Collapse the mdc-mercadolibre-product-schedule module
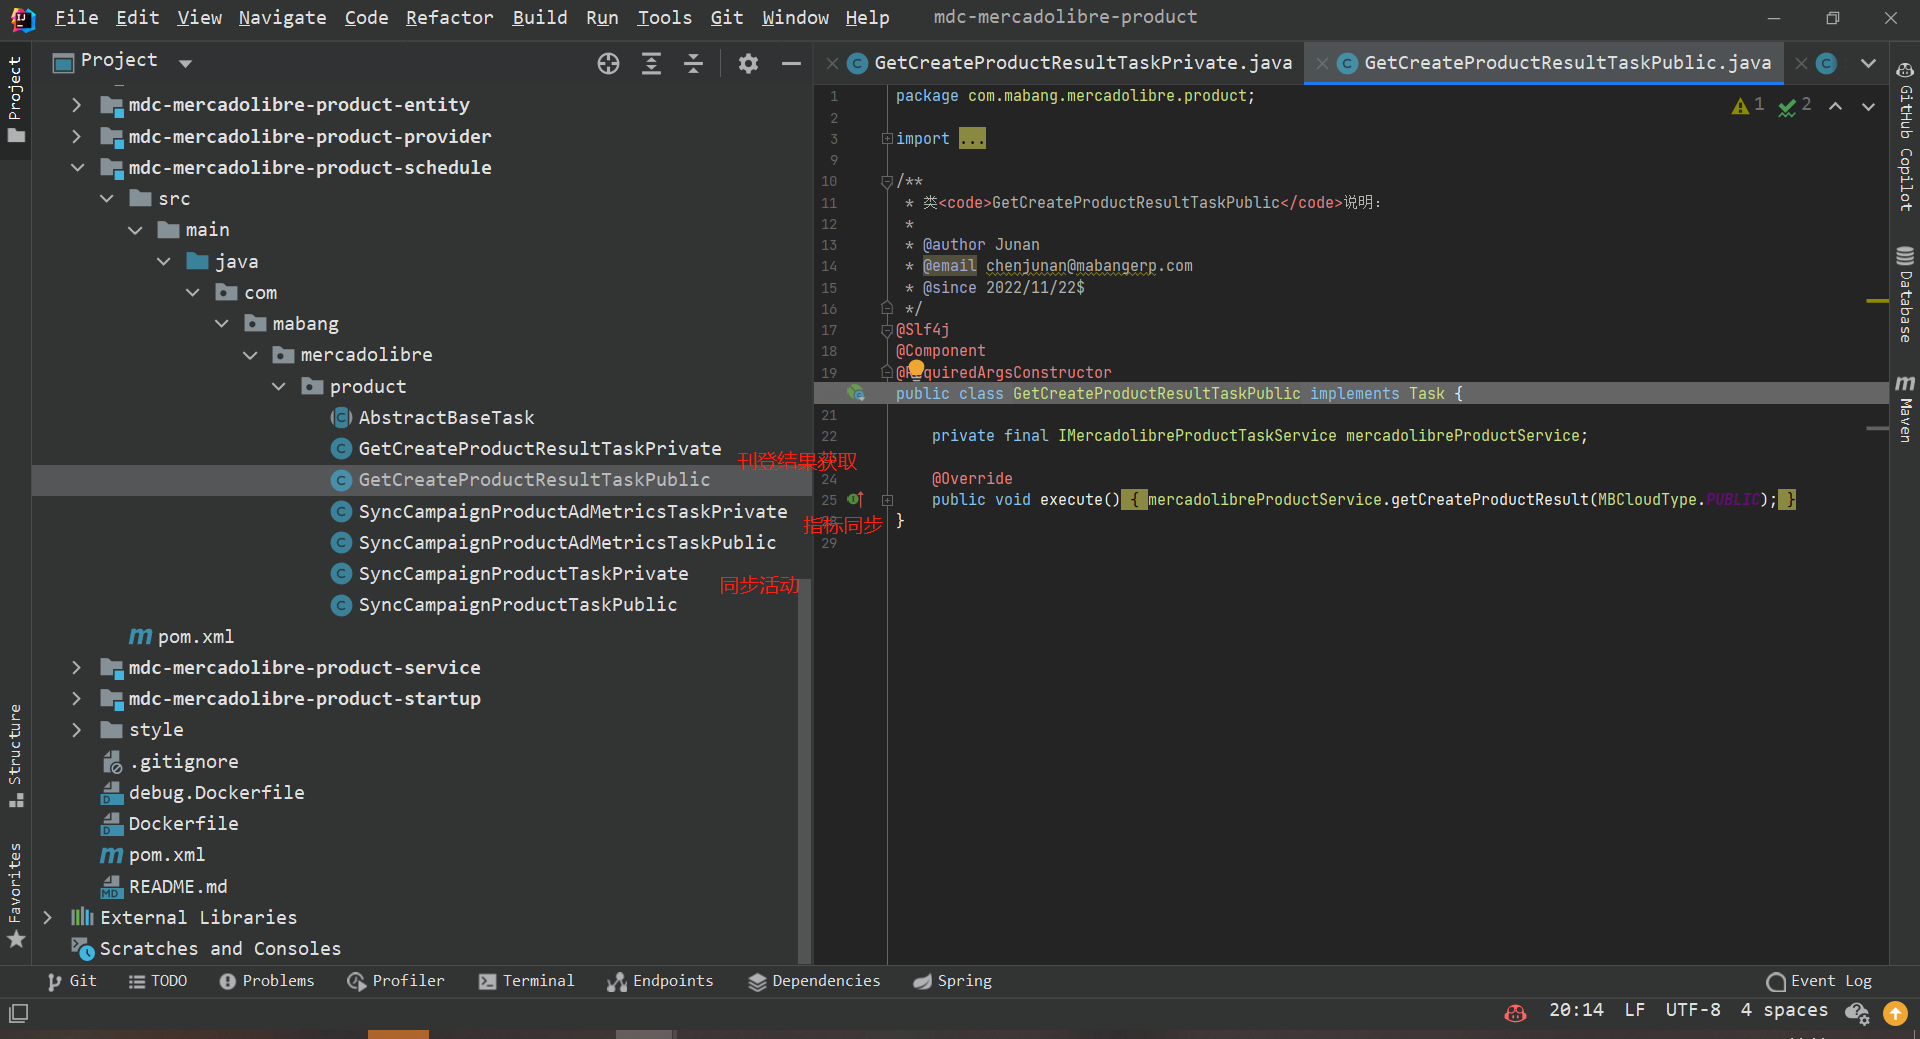This screenshot has width=1920, height=1039. [x=77, y=167]
